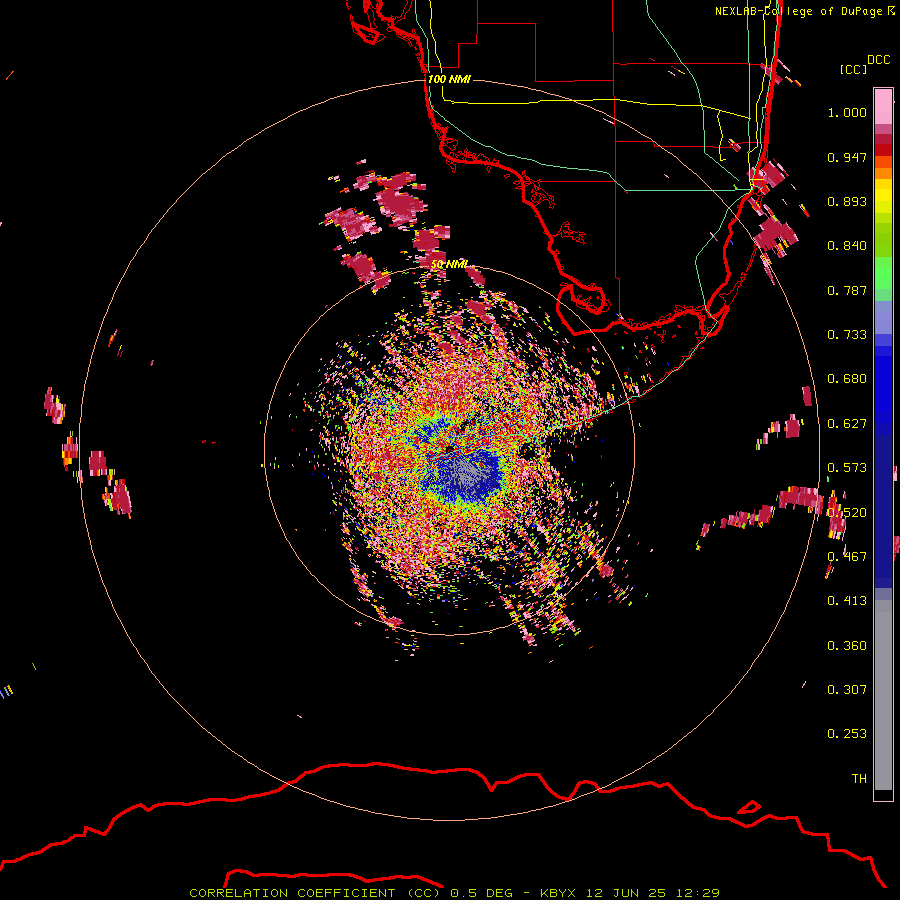The height and width of the screenshot is (900, 900).
Task: Click the 1.000 value on the color scale
Action: pyautogui.click(x=847, y=112)
